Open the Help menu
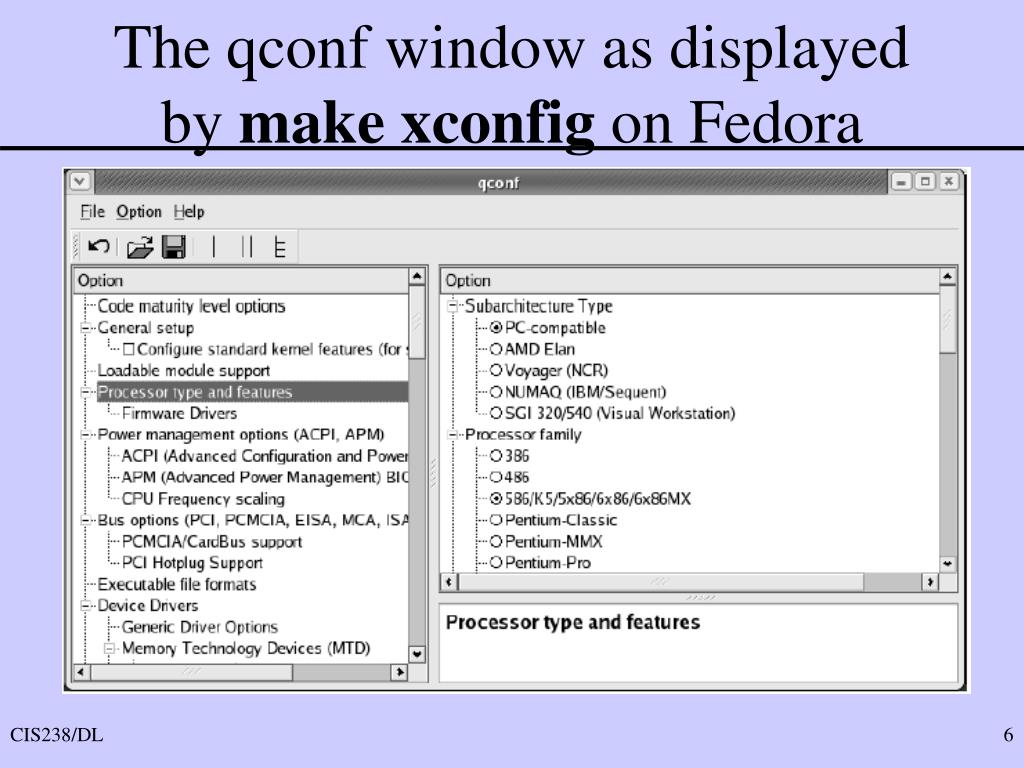The height and width of the screenshot is (768, 1024). point(189,212)
